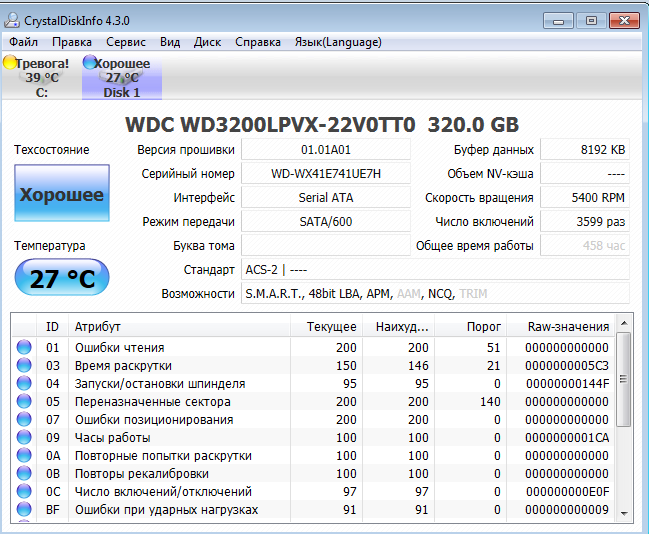Click the Наихуд... column header
Image resolution: width=649 pixels, height=534 pixels.
point(399,326)
